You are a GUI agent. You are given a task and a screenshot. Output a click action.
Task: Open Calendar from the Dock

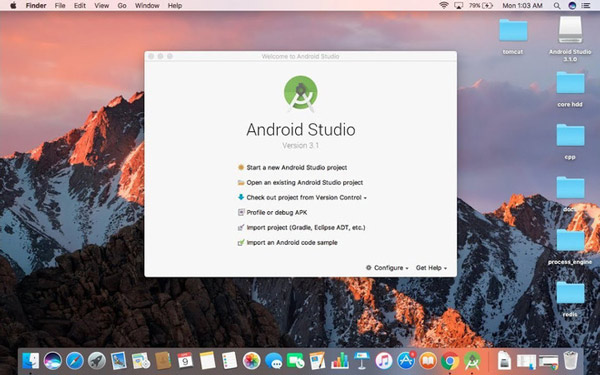pos(185,360)
